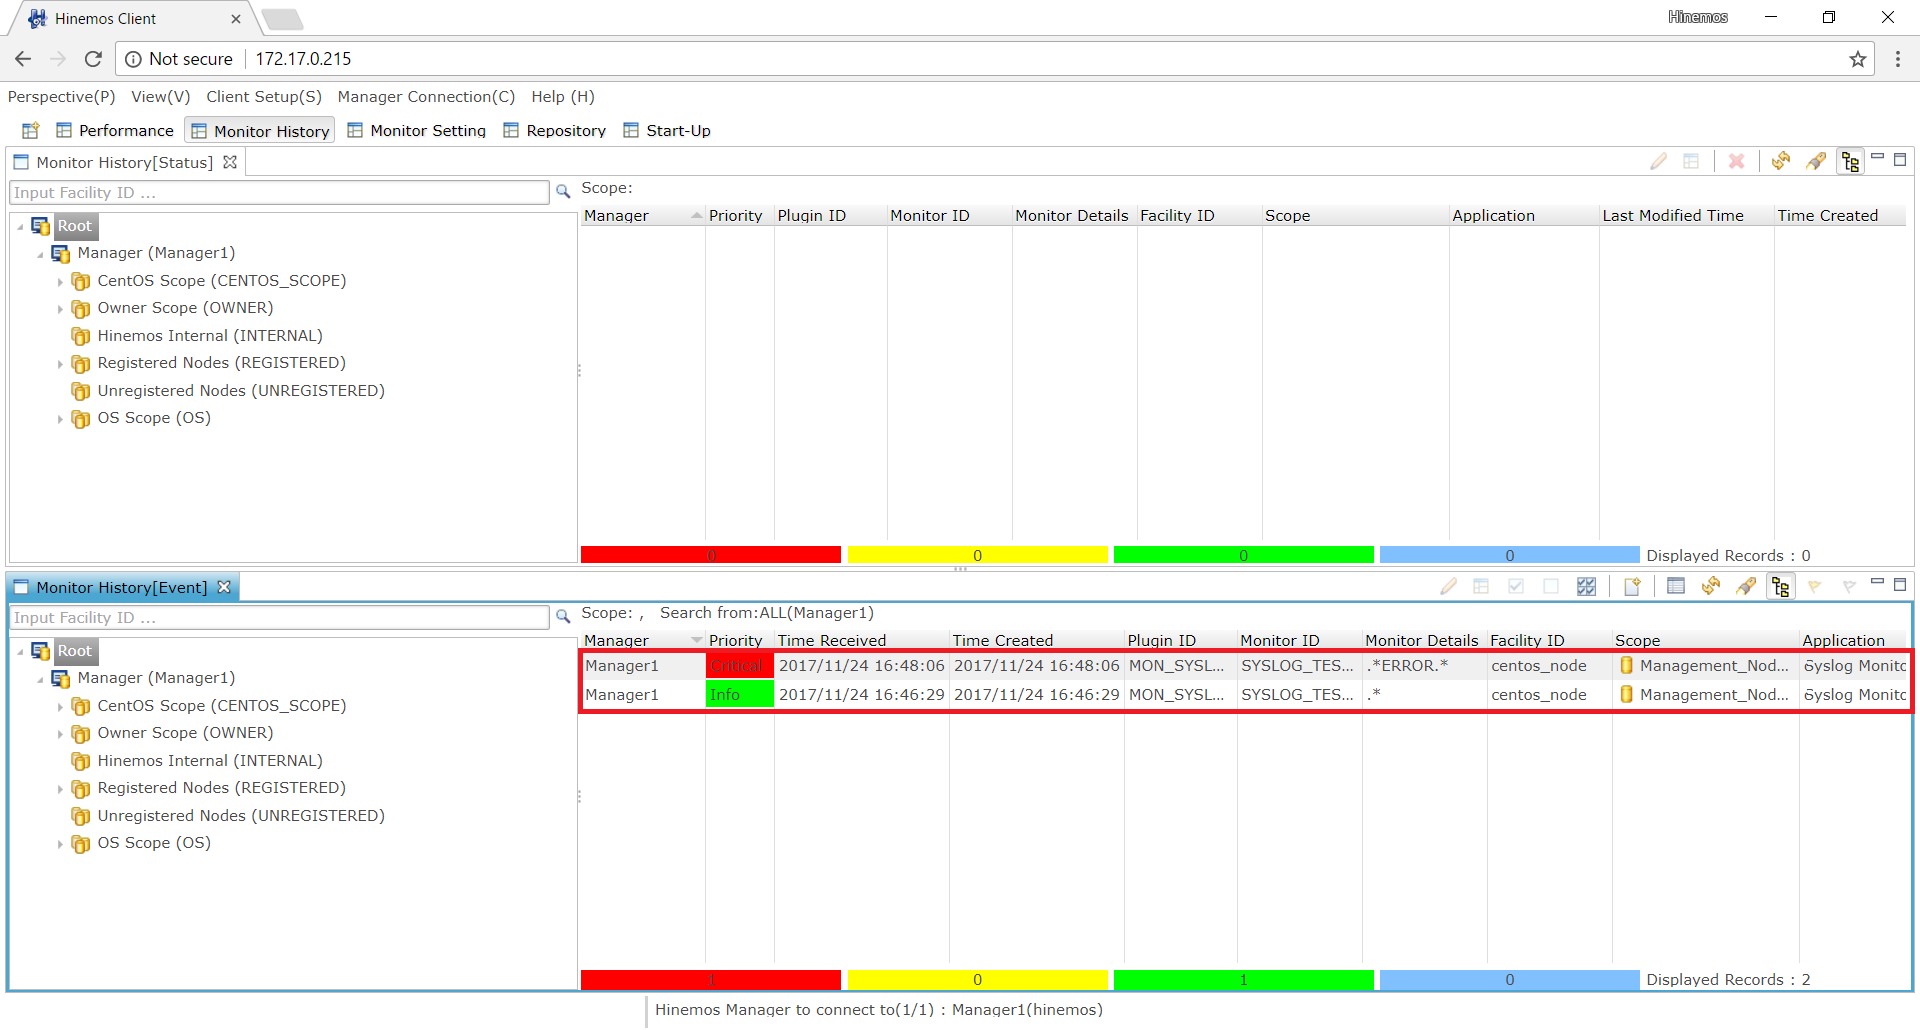Open the View(V) menu

click(x=160, y=97)
